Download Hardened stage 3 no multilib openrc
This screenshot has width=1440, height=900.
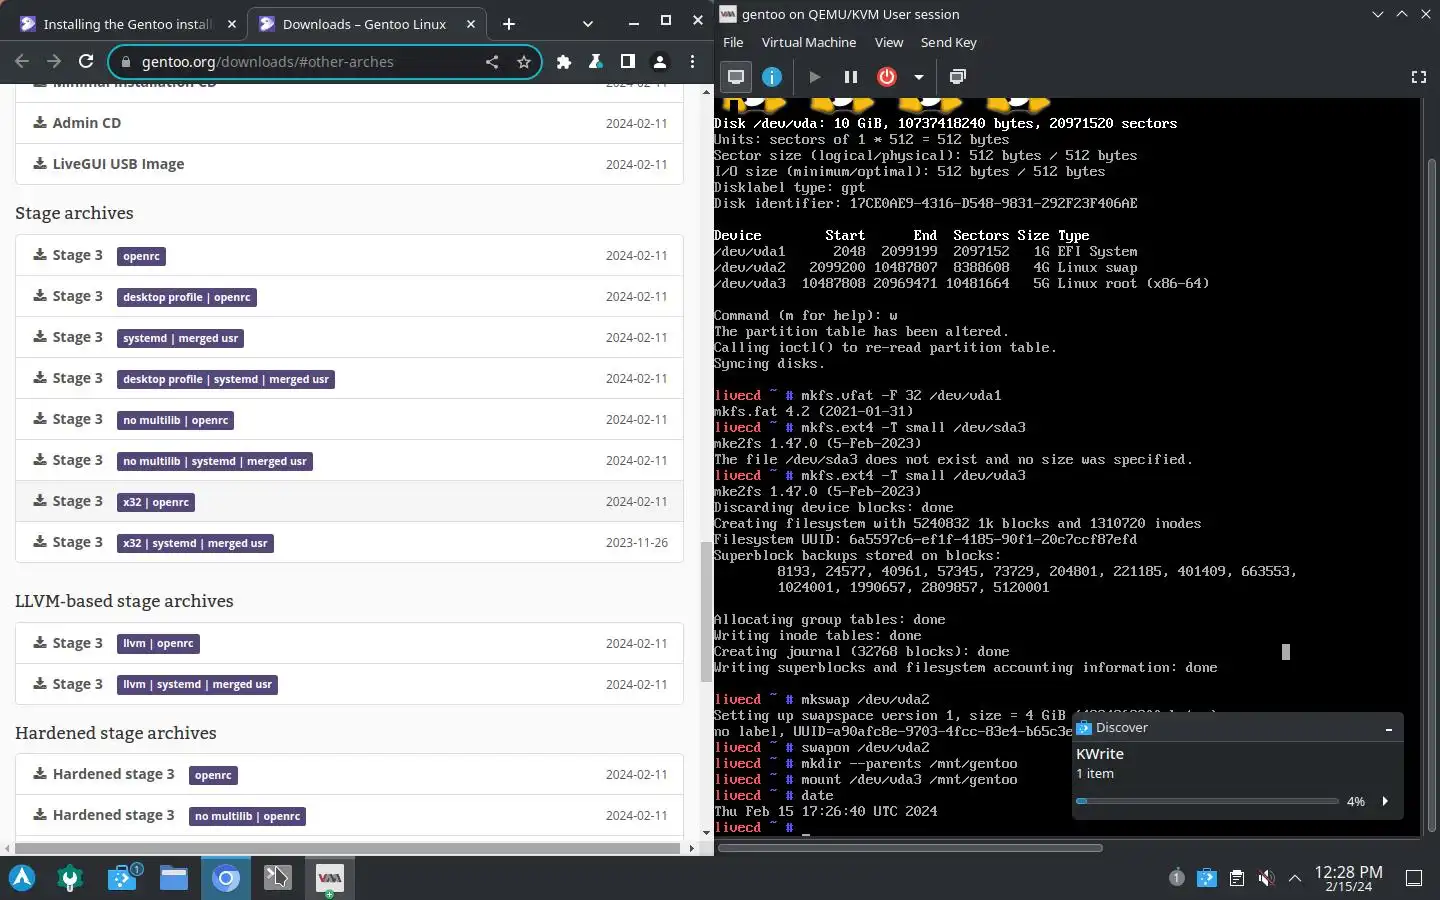(349, 816)
